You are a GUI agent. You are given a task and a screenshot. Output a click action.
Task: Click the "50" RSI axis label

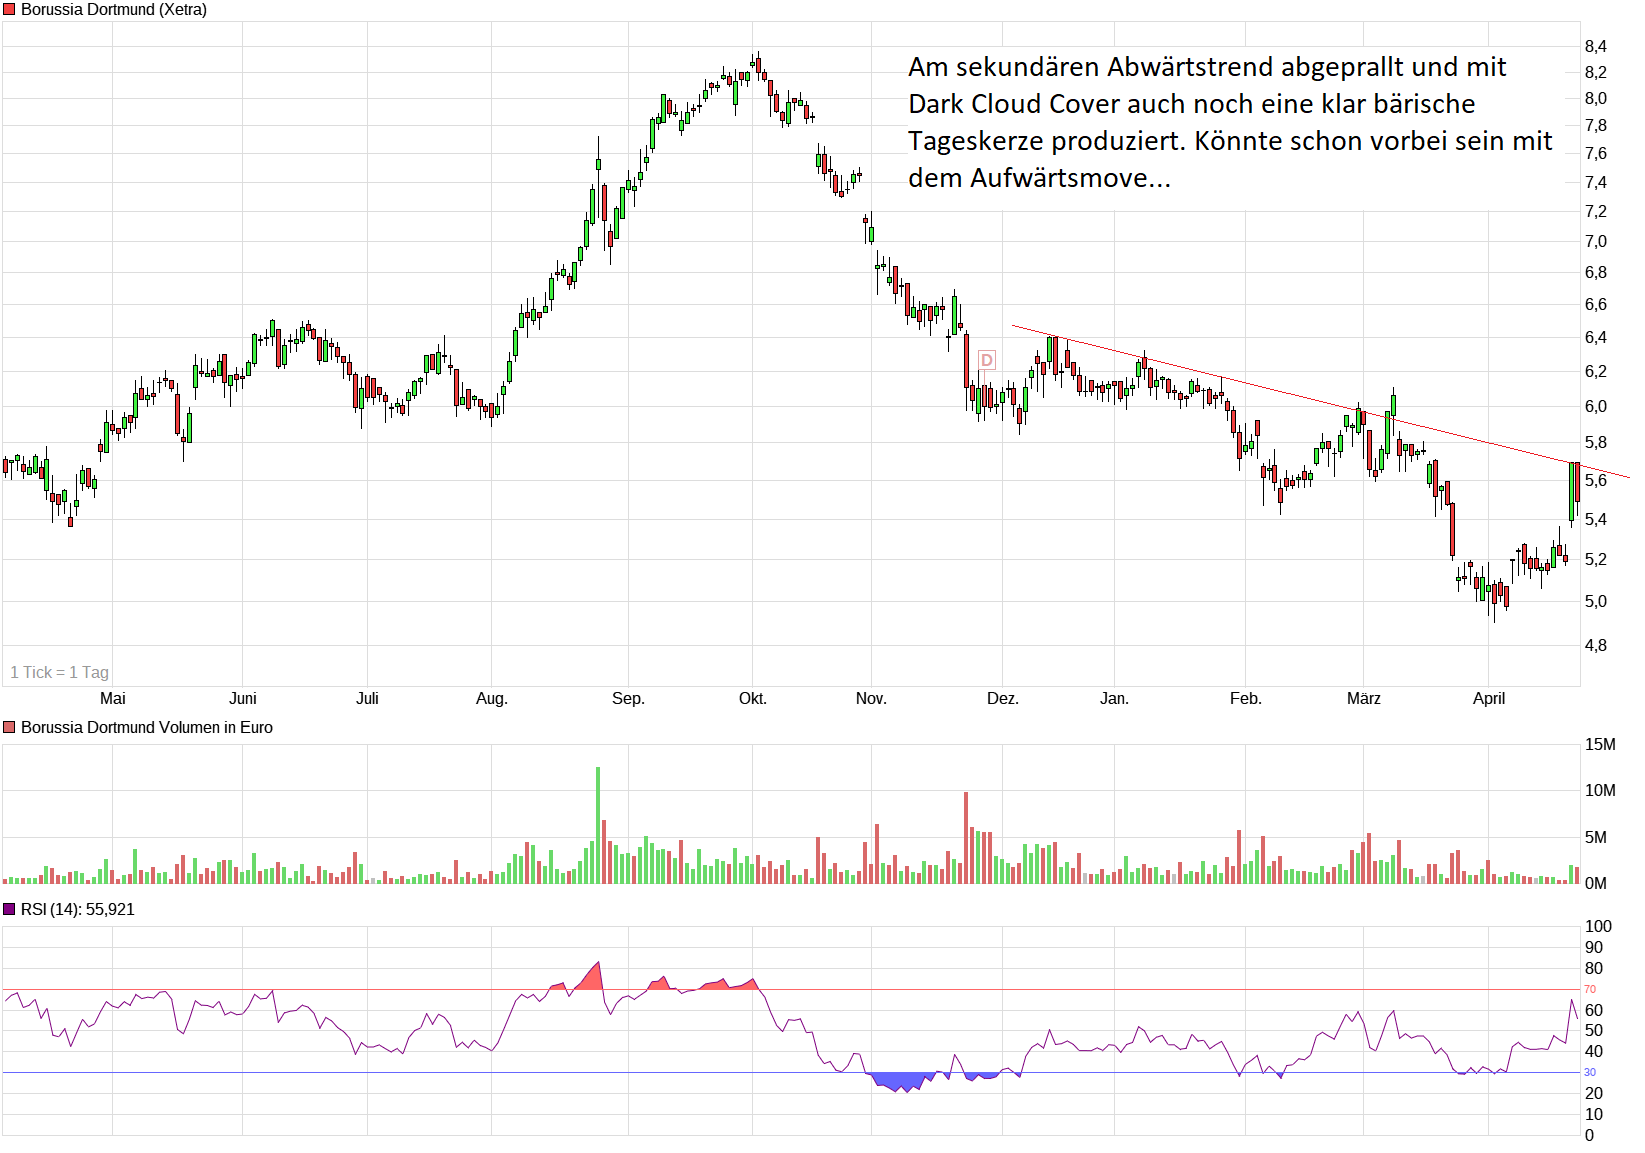tap(1594, 1031)
